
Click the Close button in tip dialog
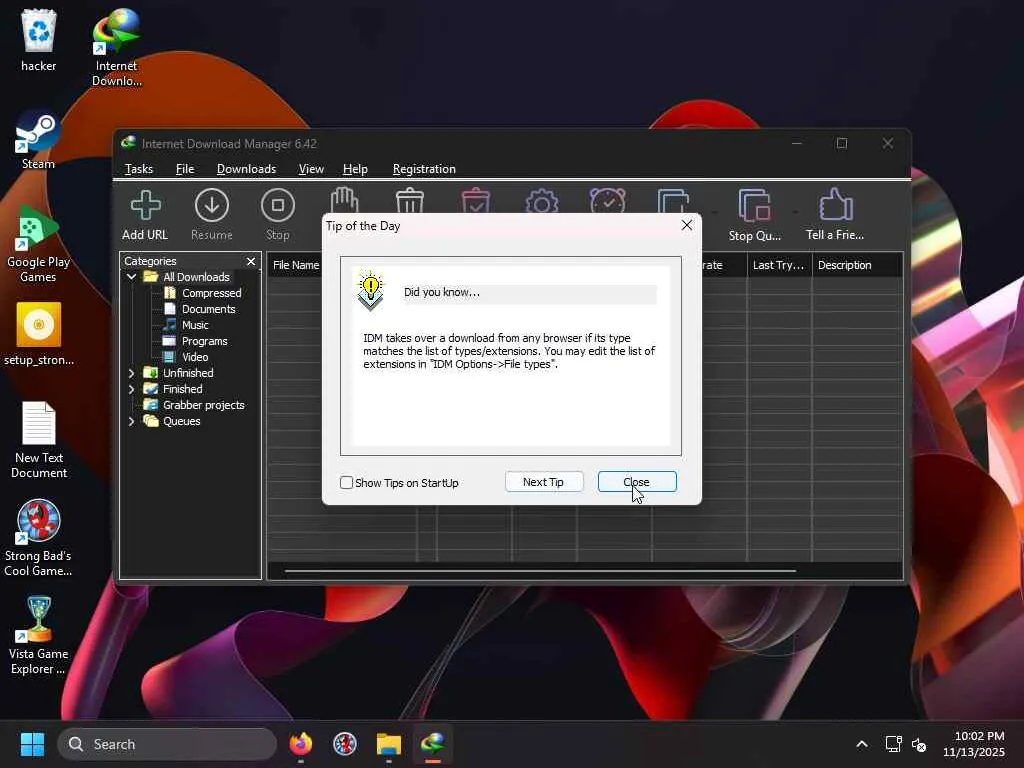tap(637, 482)
